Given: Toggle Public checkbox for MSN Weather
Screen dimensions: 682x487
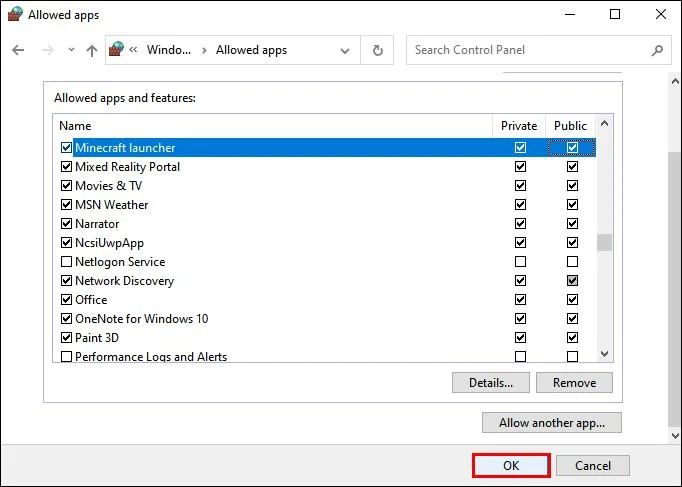Looking at the screenshot, I should click(x=572, y=204).
